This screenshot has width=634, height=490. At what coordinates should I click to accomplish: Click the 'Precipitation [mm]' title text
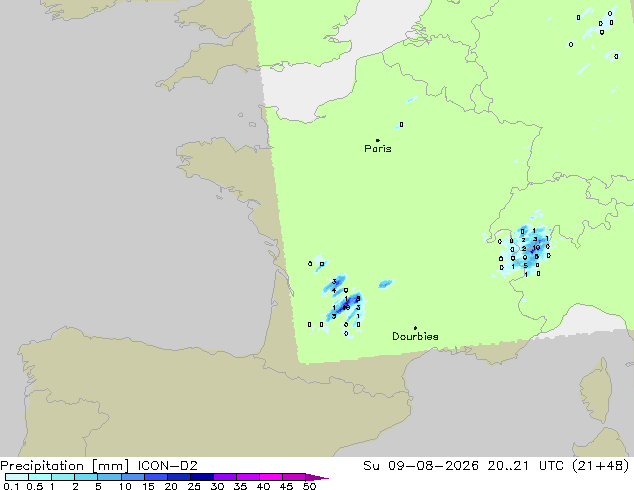[65, 466]
